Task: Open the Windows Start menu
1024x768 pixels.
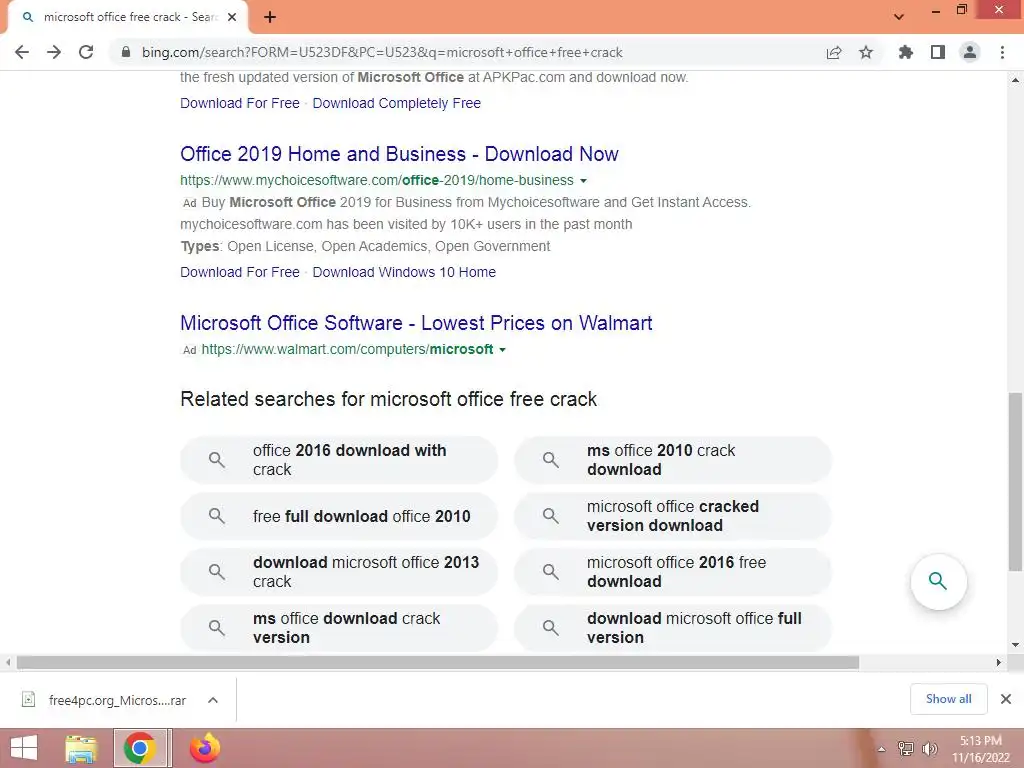Action: [24, 748]
